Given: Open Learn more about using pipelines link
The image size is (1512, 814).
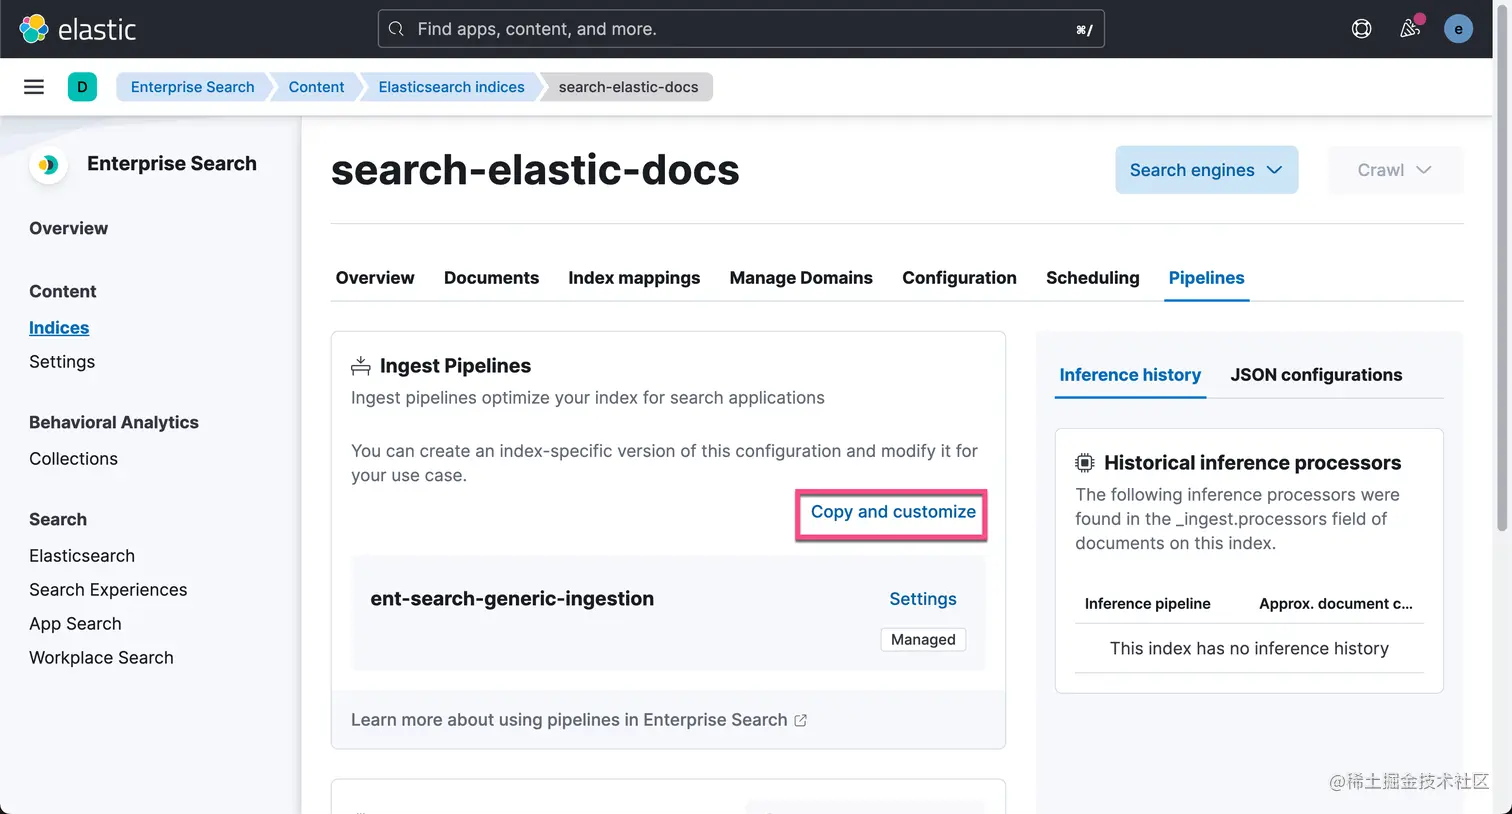Looking at the screenshot, I should coord(578,720).
